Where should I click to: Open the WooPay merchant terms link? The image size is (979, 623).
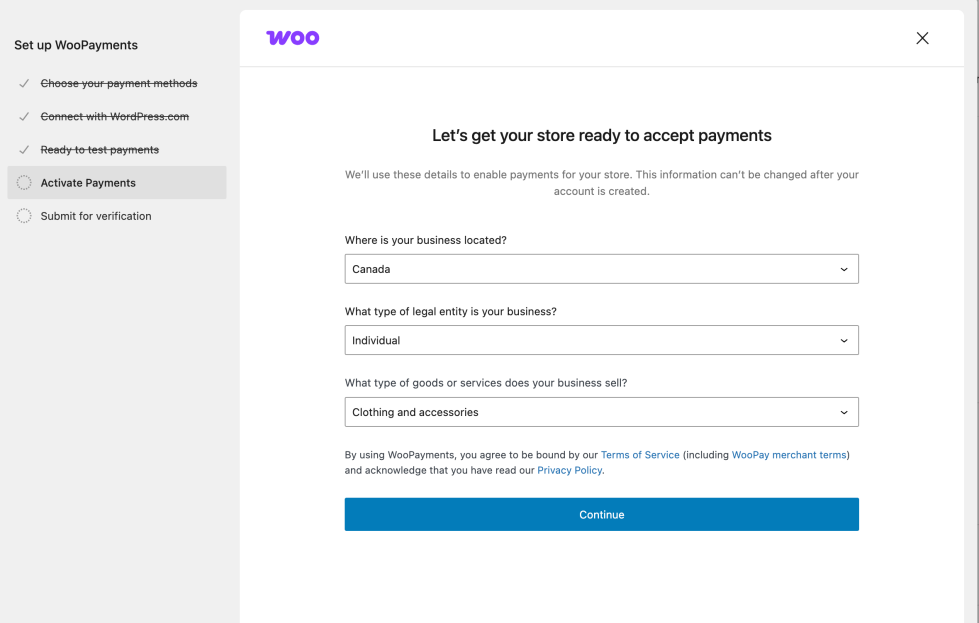pos(789,455)
